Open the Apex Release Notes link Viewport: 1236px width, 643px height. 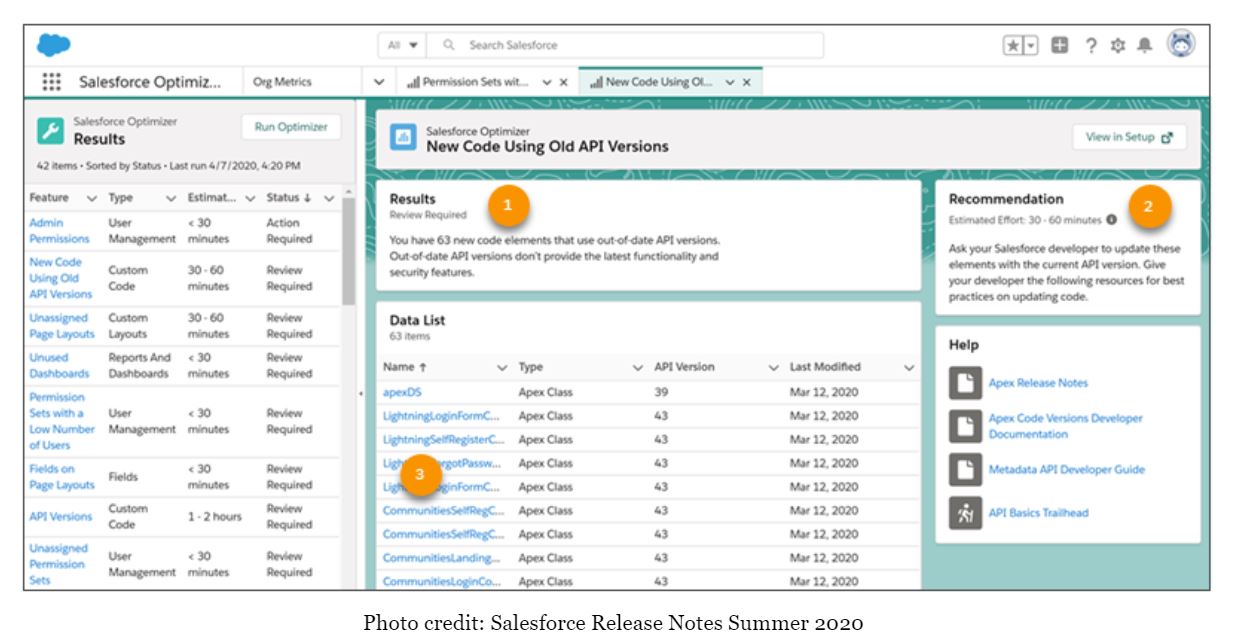point(1037,383)
